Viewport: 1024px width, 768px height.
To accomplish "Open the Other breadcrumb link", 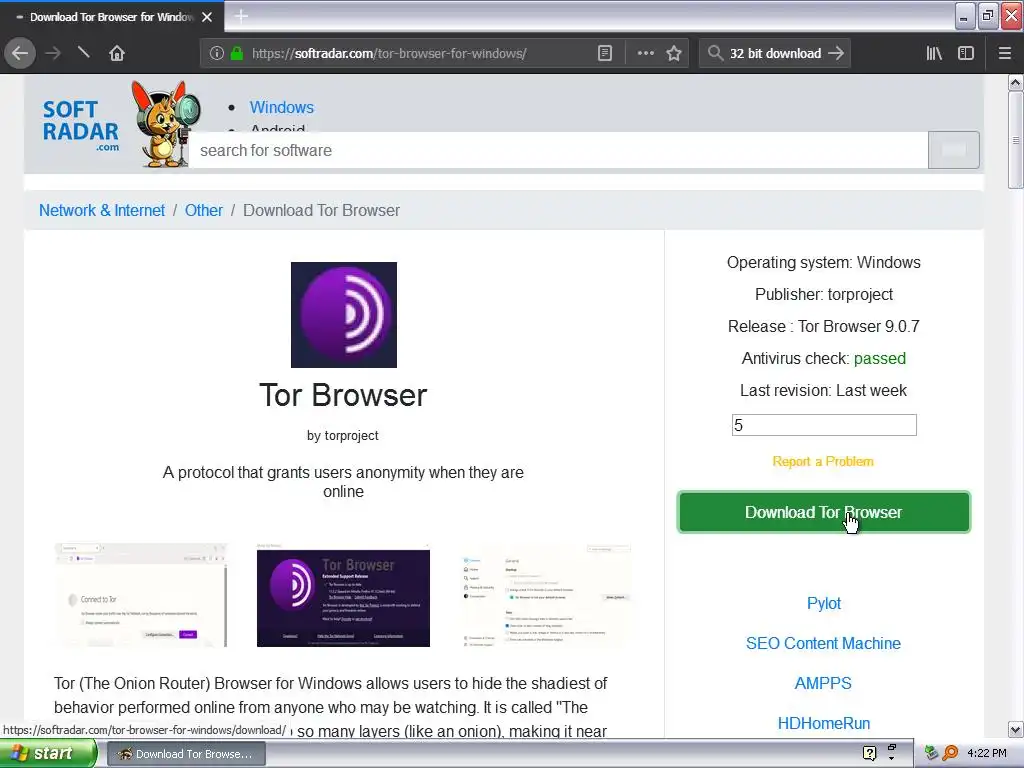I will pos(204,210).
